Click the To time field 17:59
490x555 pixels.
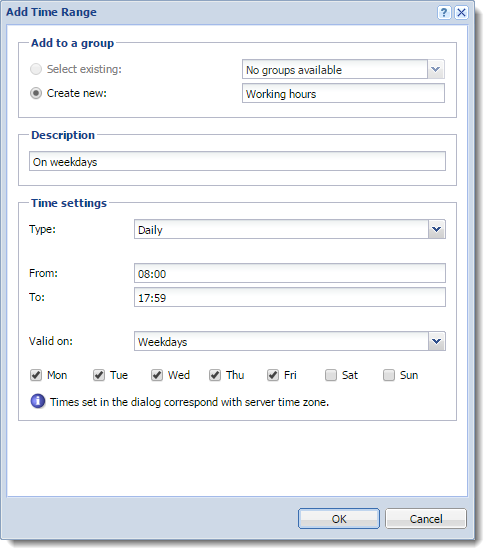pos(290,297)
